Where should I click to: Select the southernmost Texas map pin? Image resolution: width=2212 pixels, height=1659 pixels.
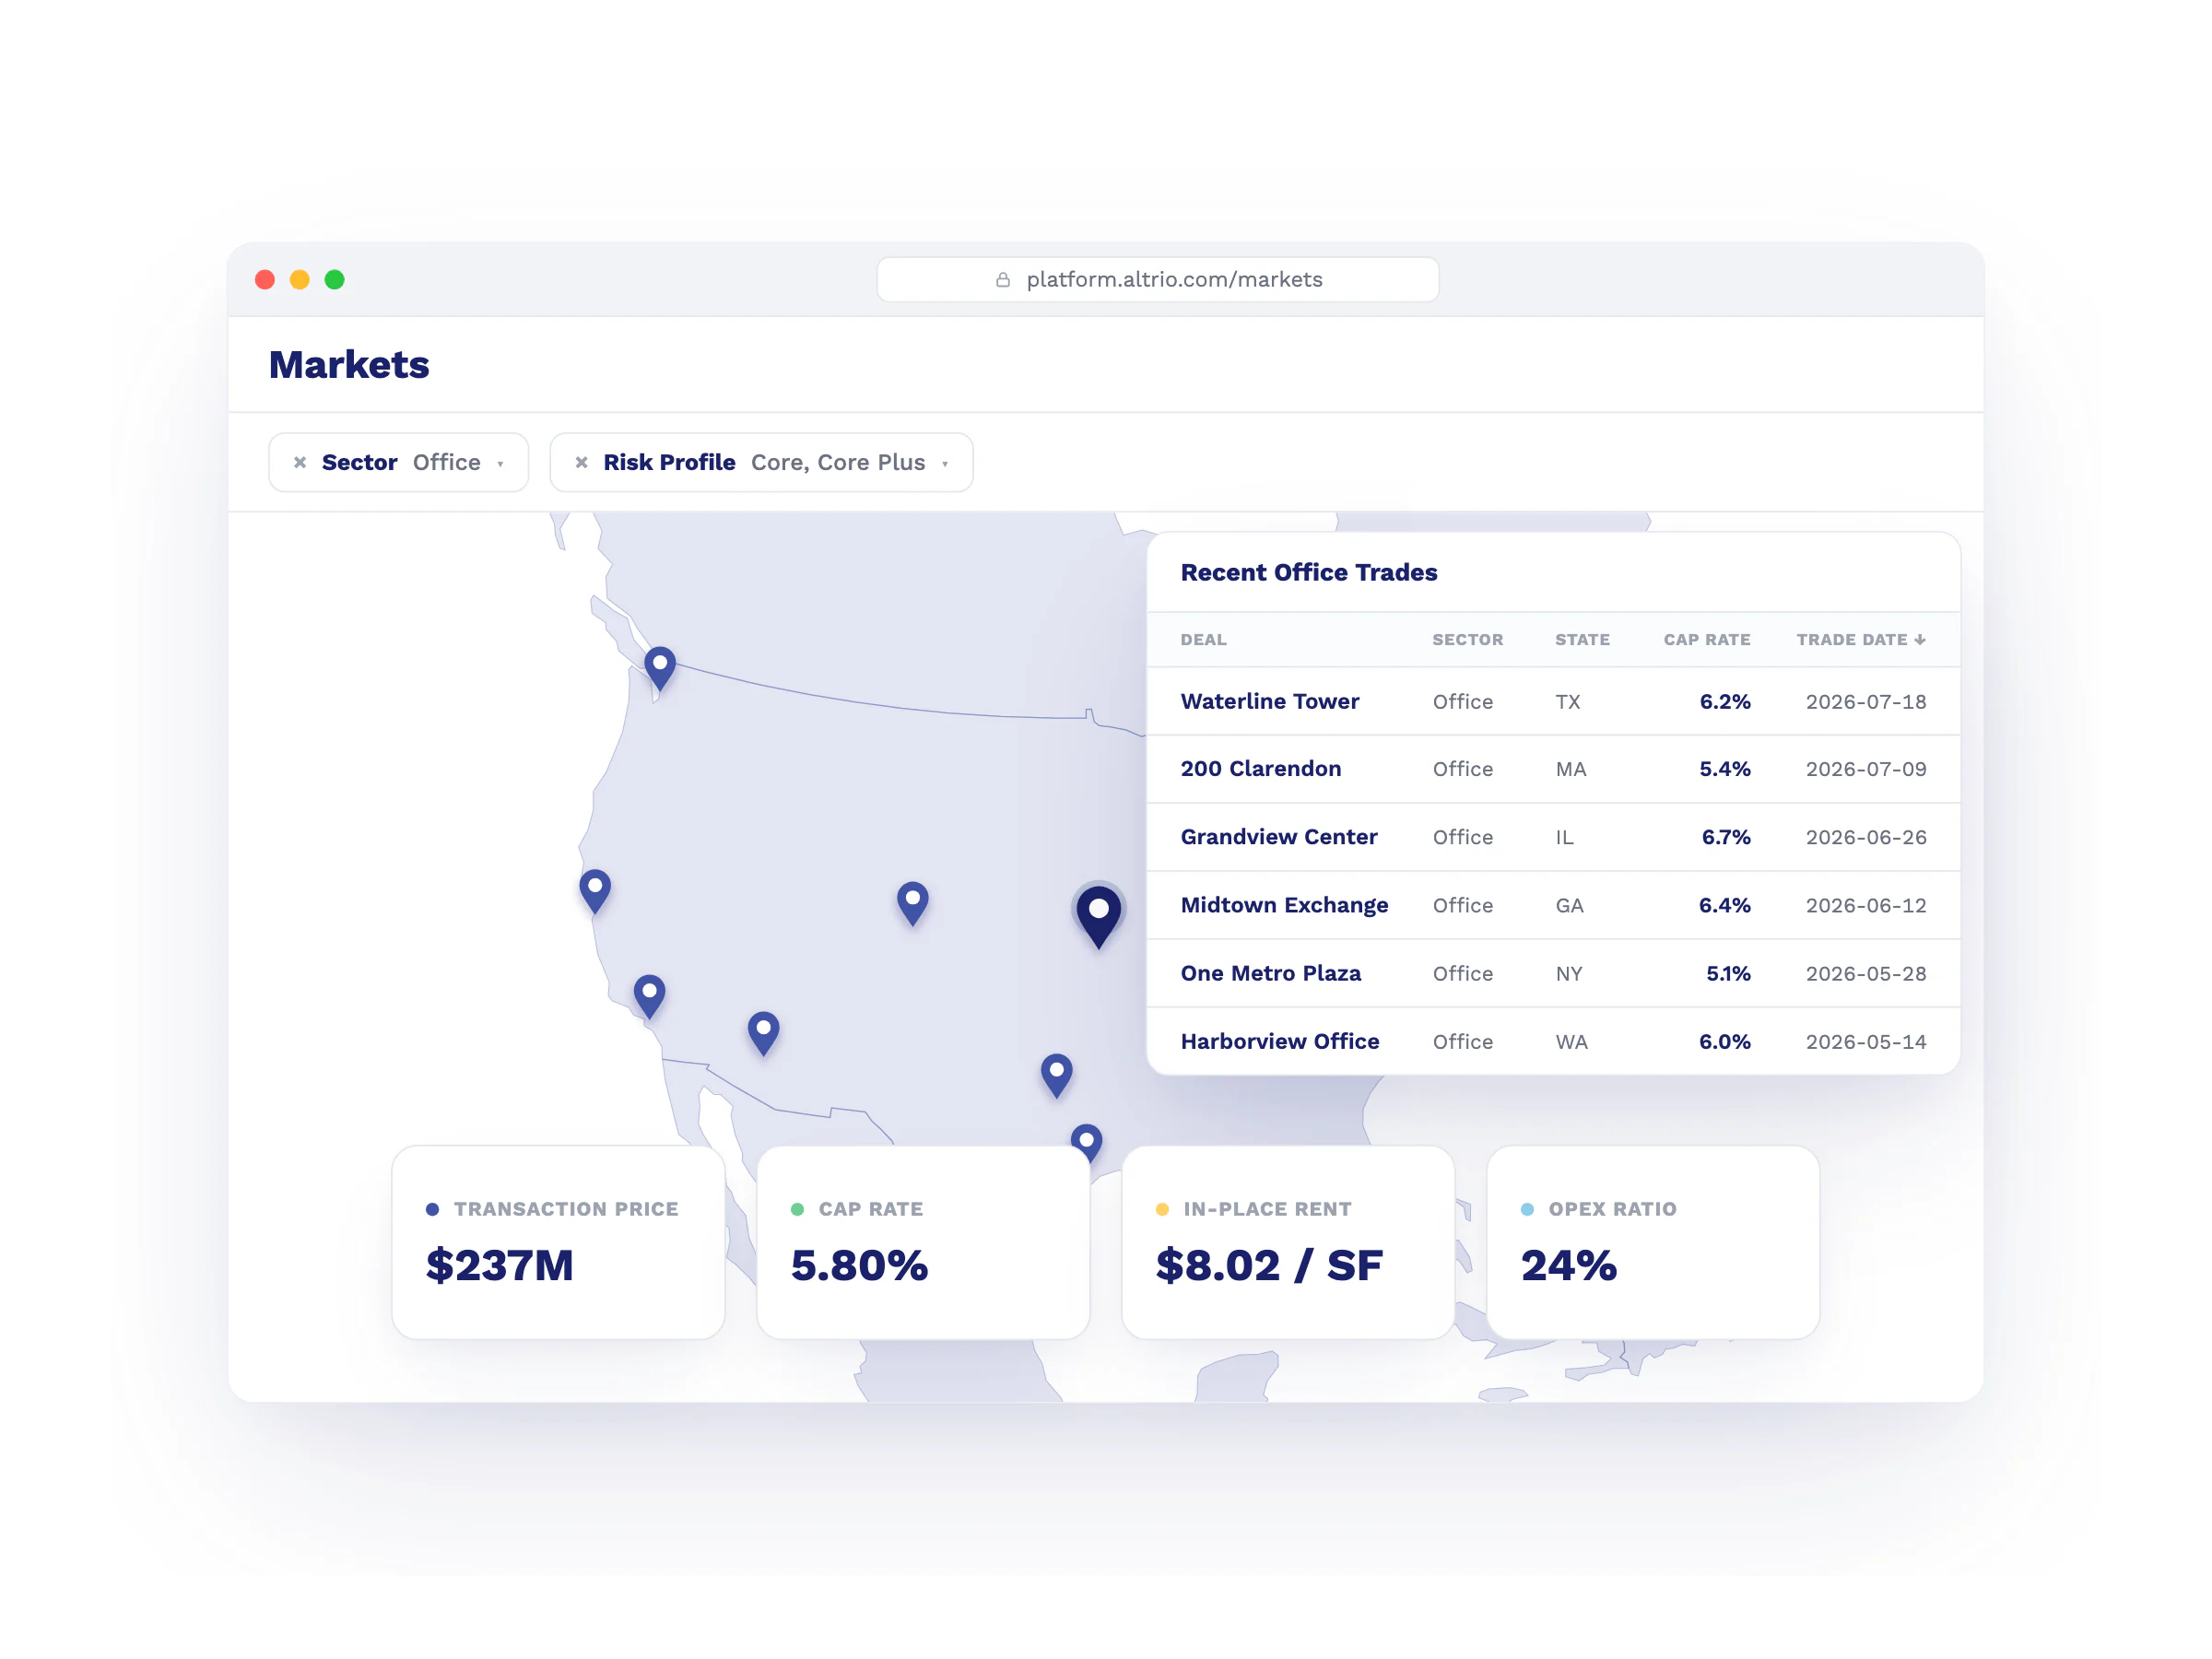pos(1087,1144)
